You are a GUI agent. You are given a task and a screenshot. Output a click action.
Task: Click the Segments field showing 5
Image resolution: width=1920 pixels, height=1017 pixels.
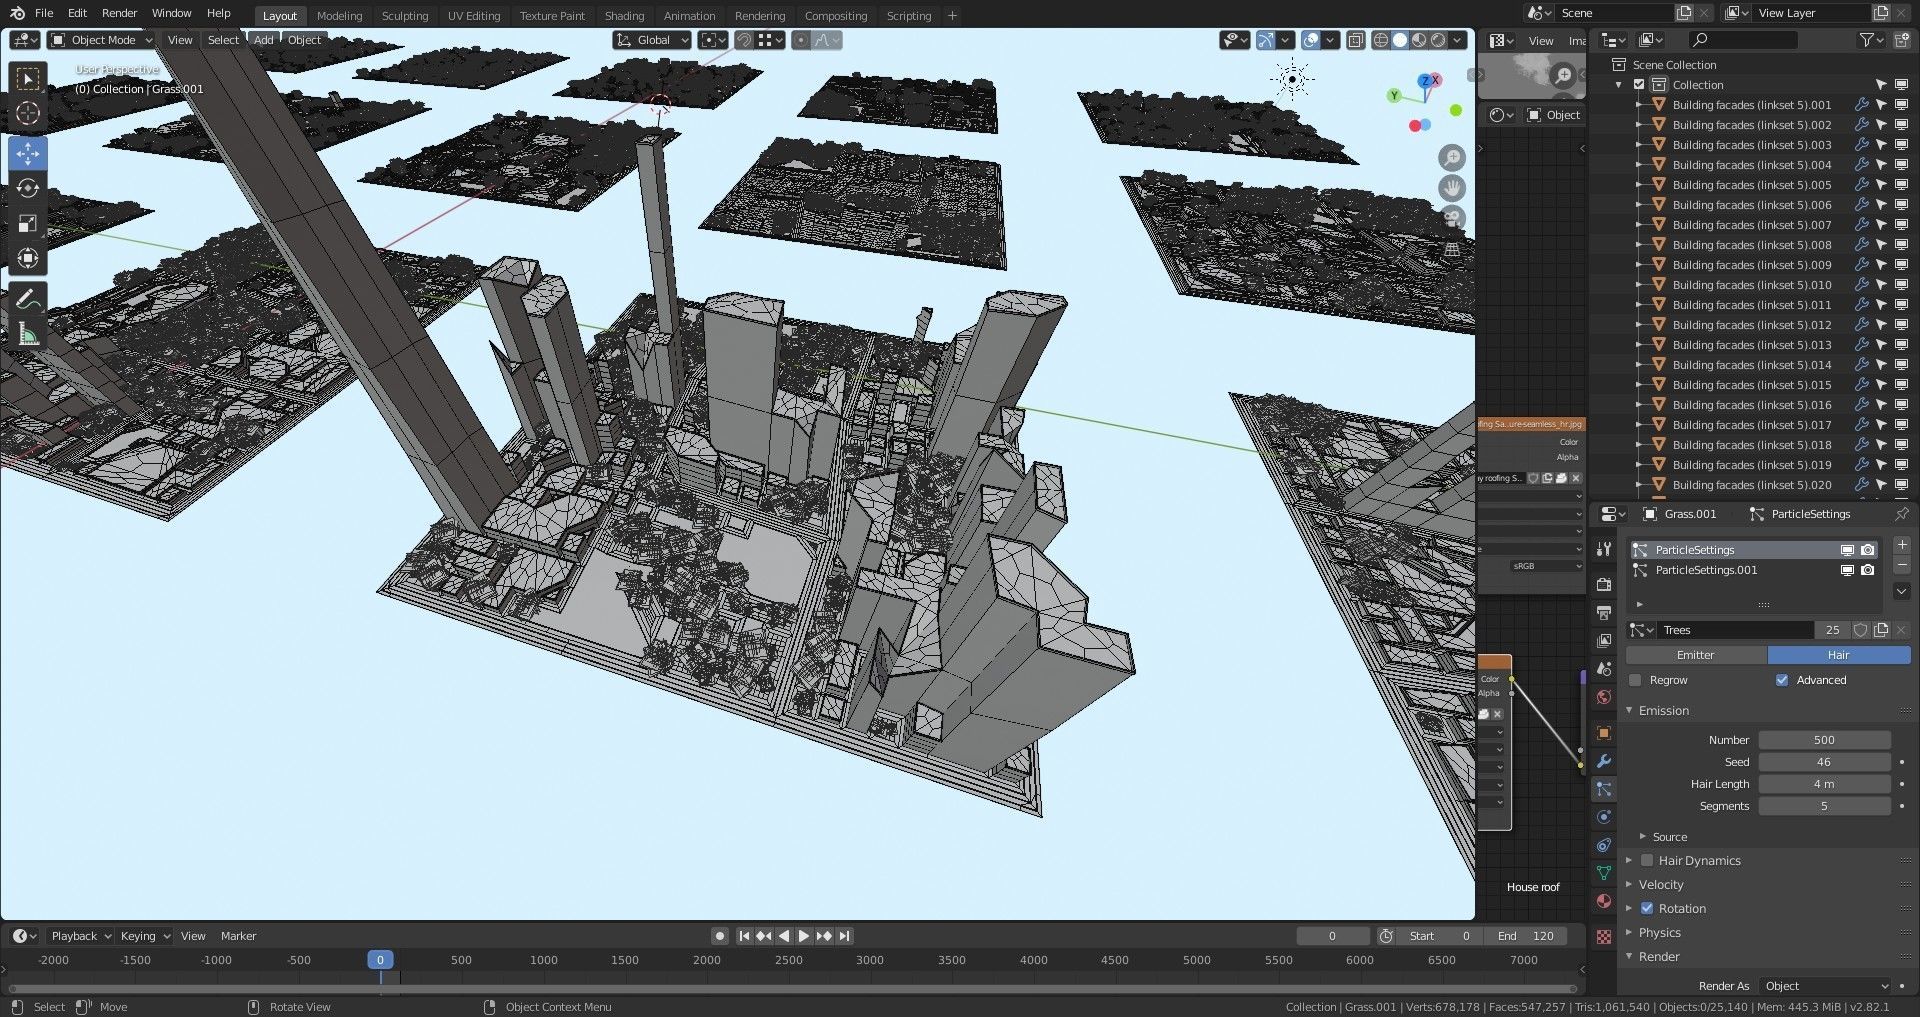pyautogui.click(x=1824, y=806)
